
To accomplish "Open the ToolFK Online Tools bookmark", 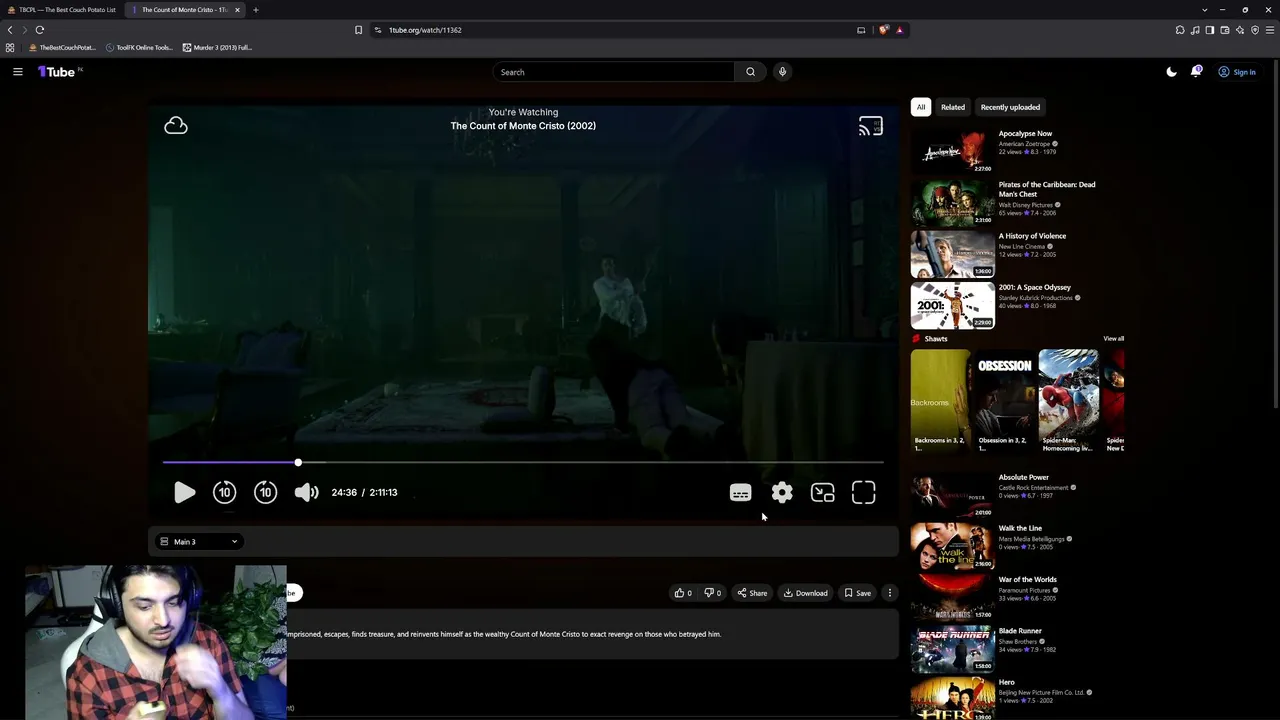I will (139, 47).
